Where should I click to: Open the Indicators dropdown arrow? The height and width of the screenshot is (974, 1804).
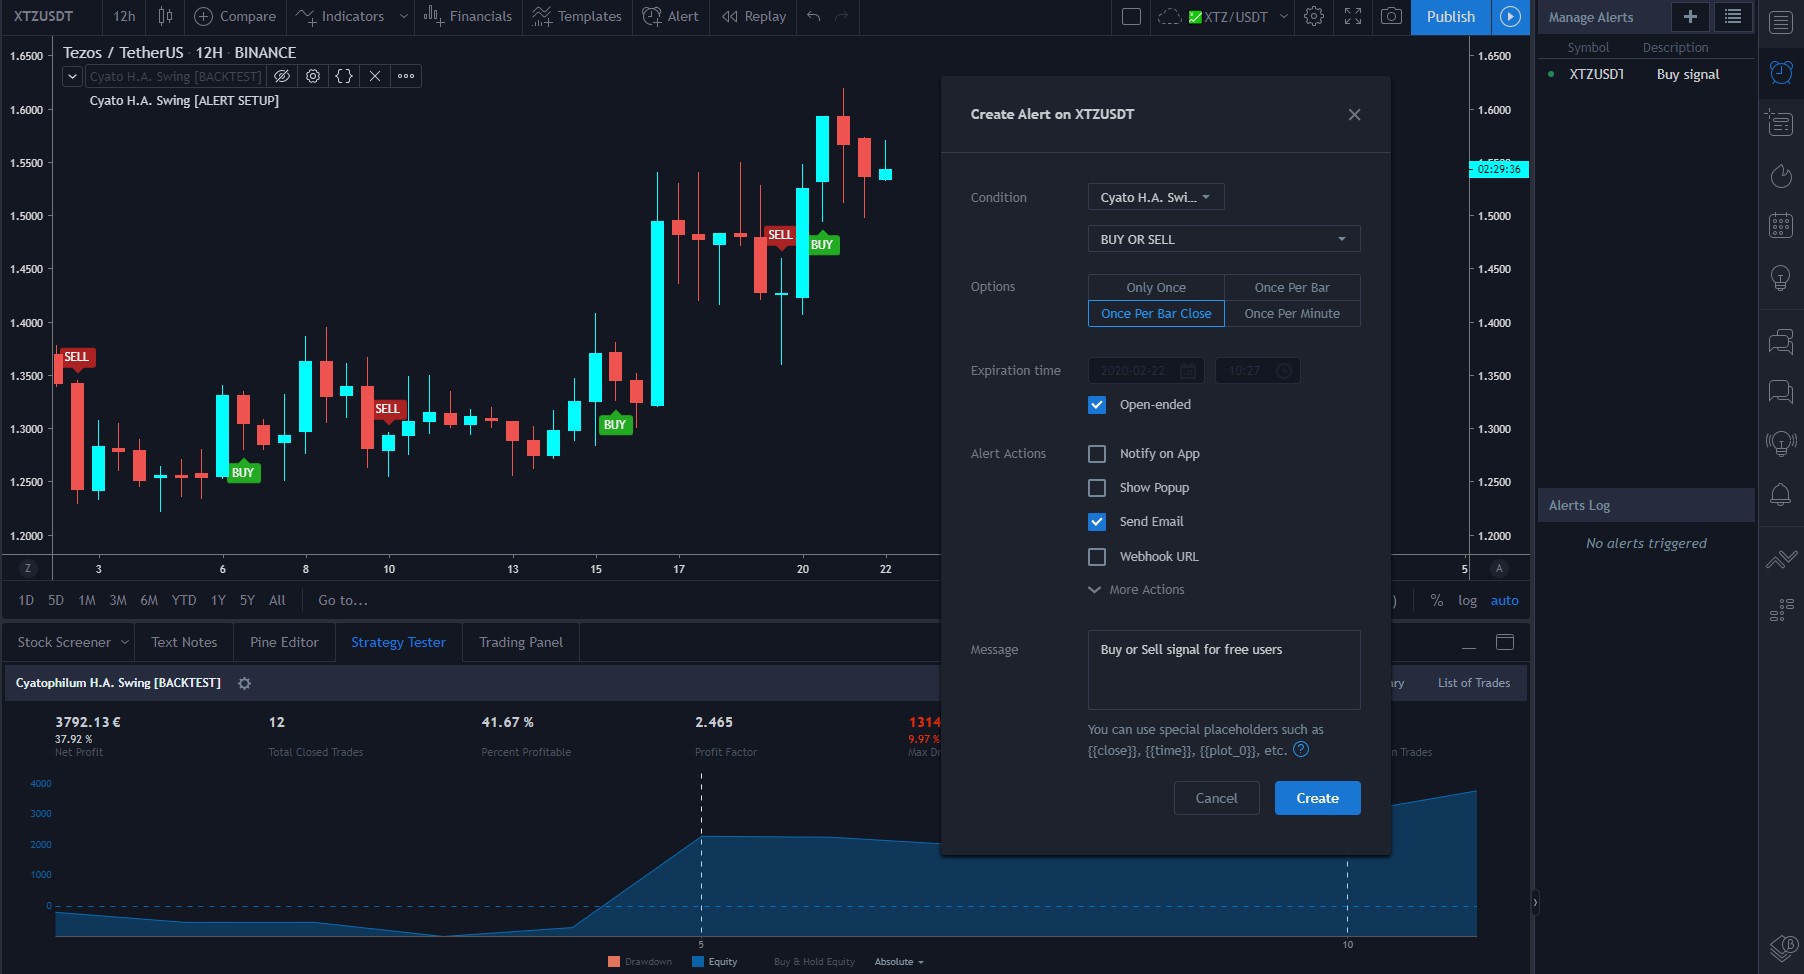click(x=403, y=16)
